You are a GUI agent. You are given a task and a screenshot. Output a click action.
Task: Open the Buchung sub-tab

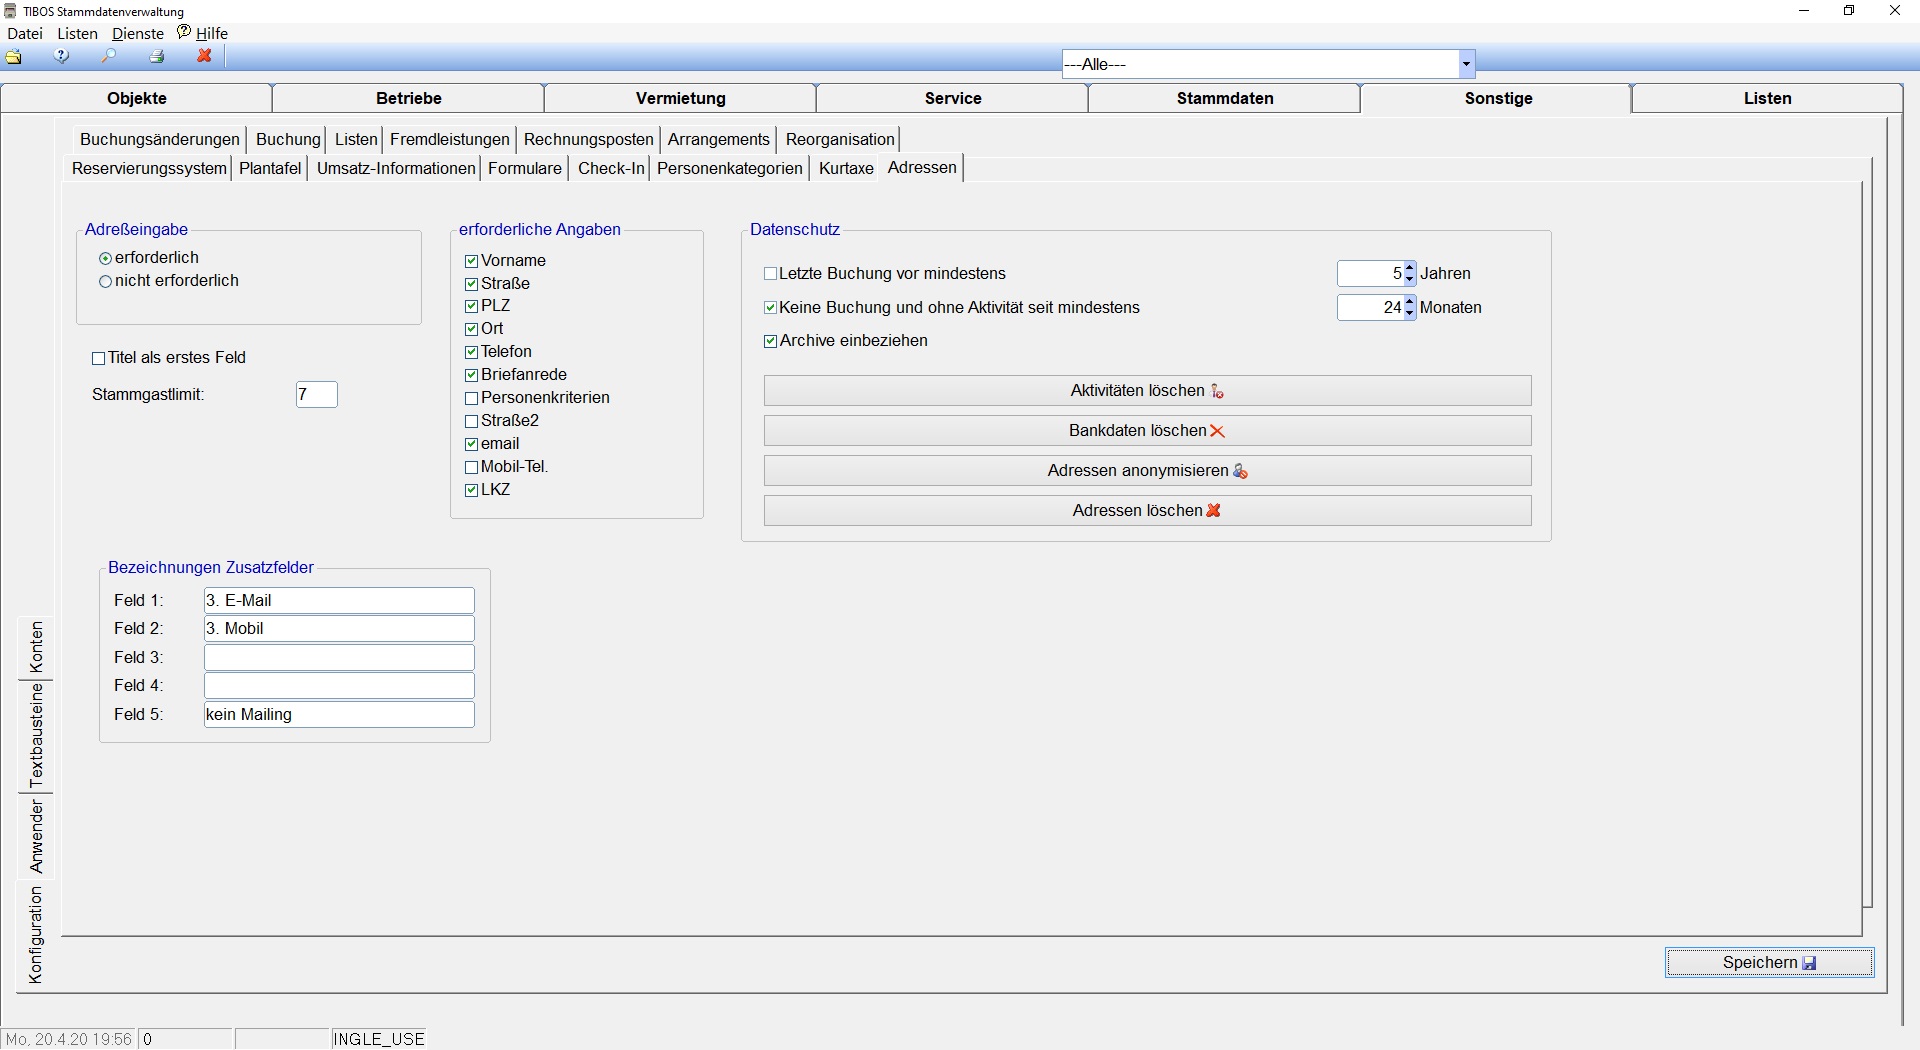tap(288, 139)
